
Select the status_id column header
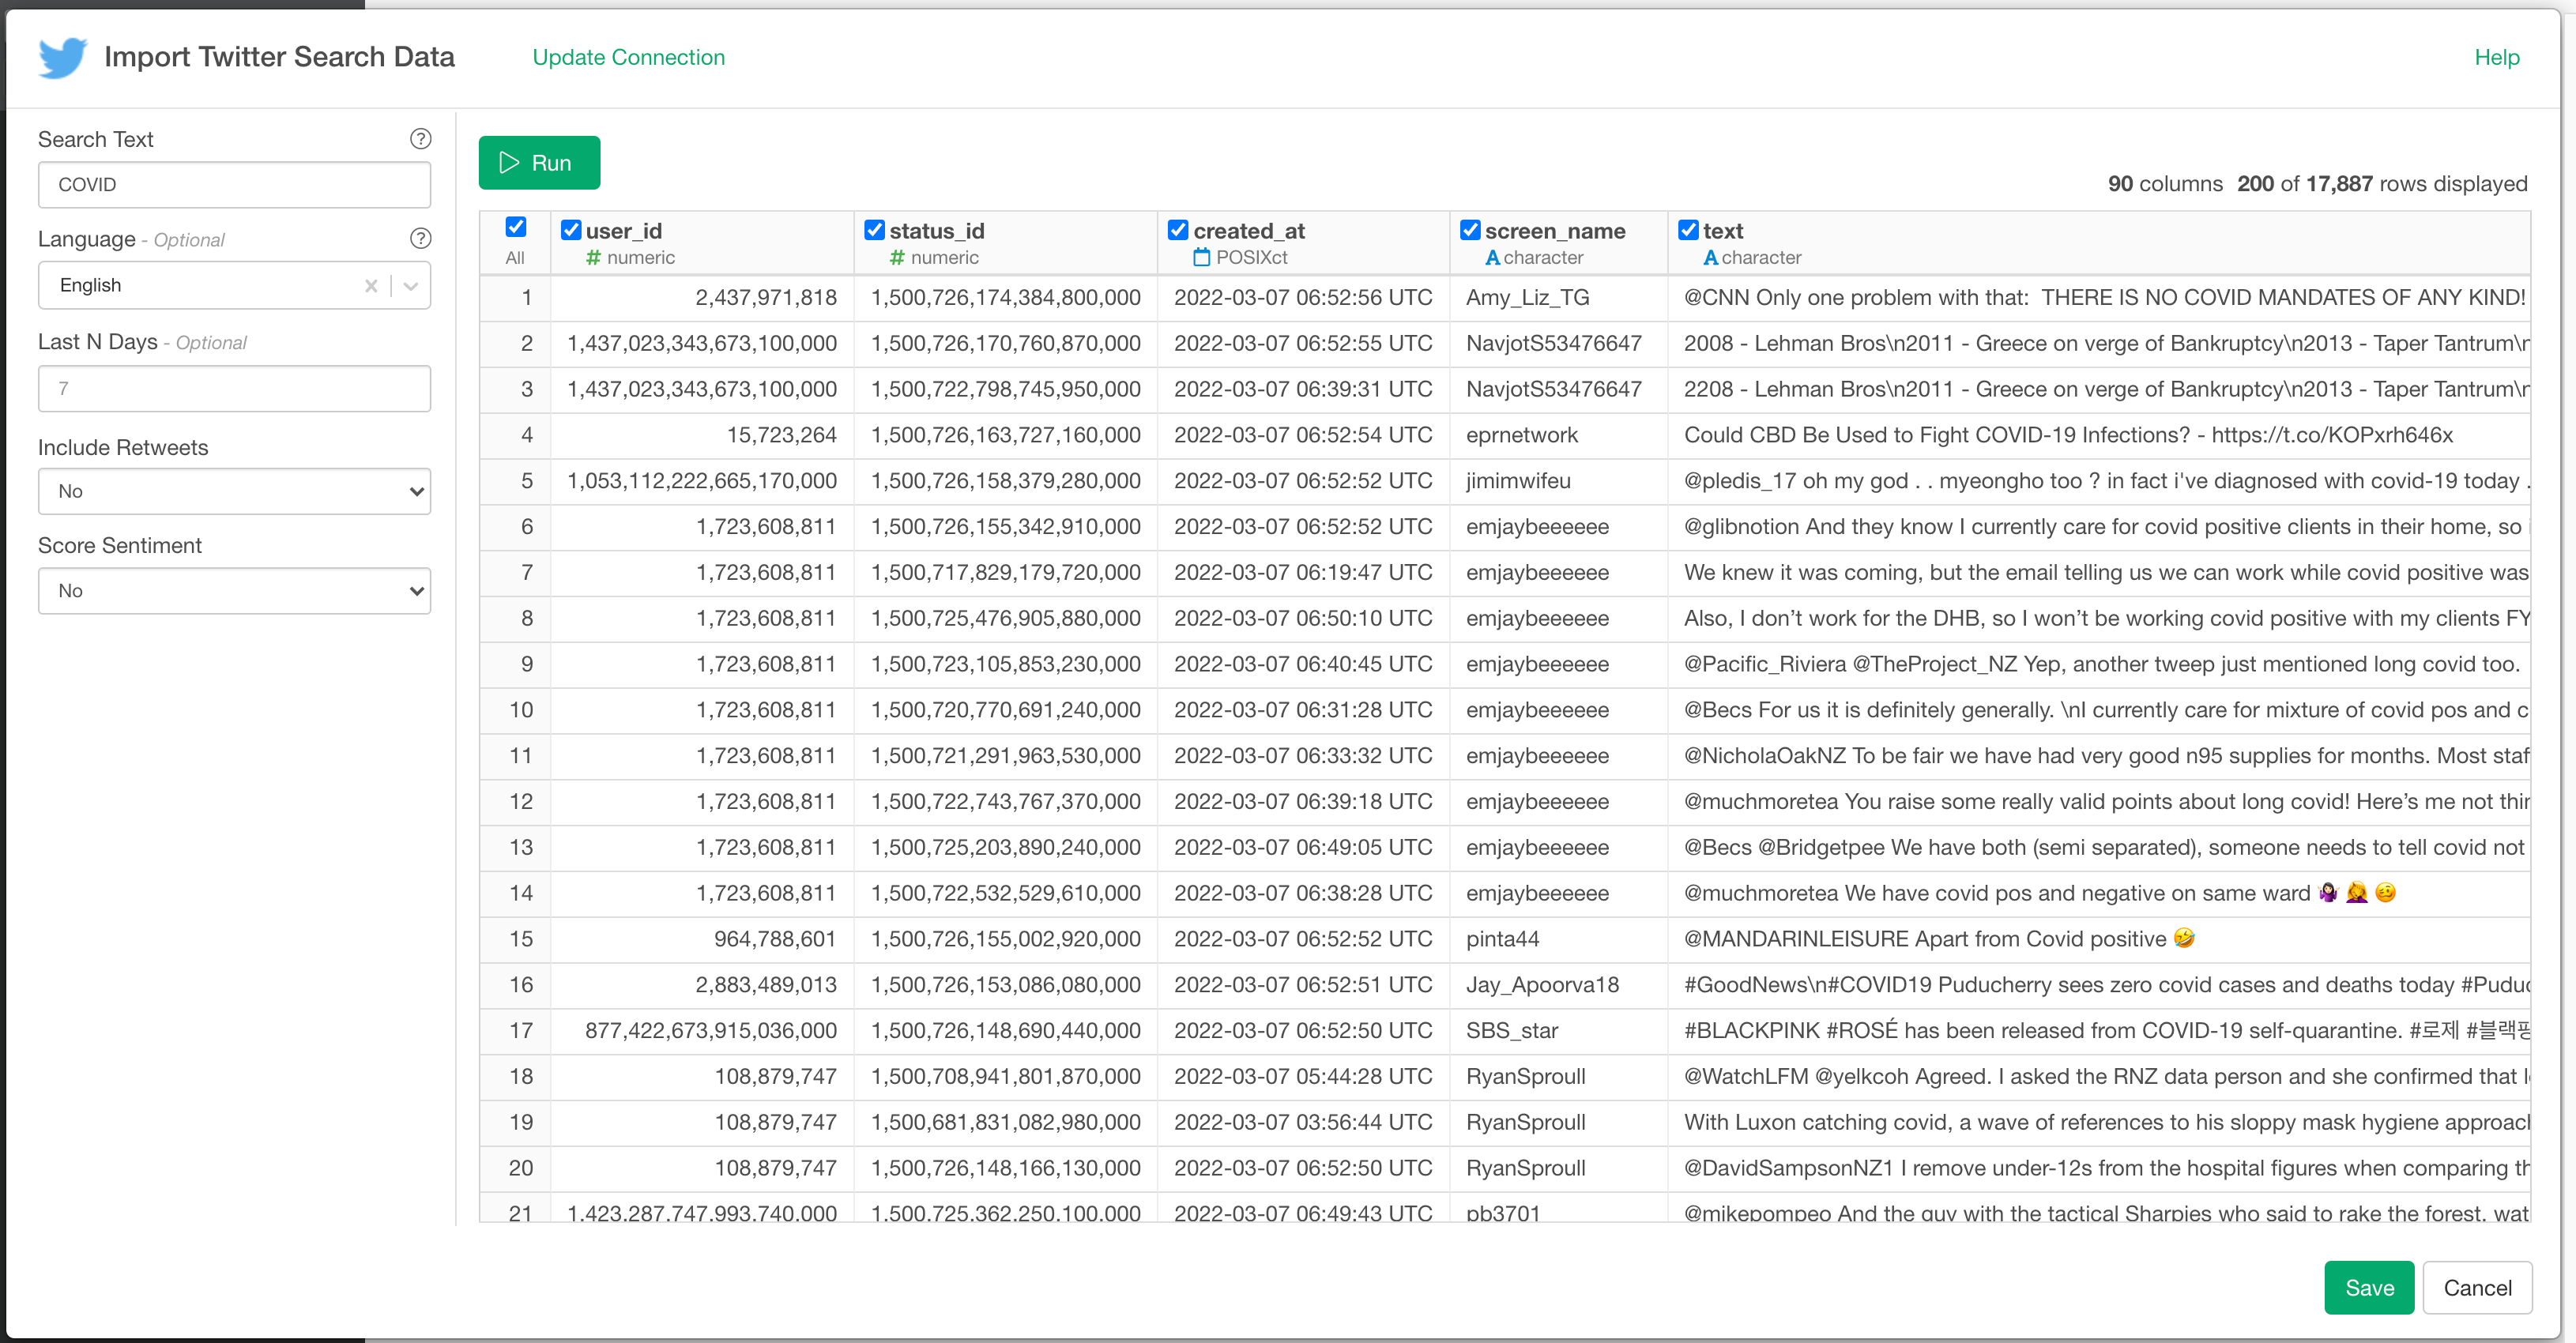[937, 231]
